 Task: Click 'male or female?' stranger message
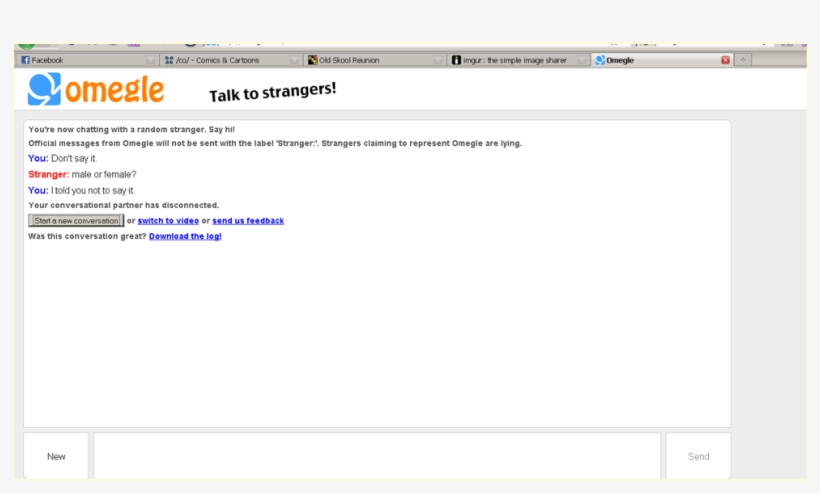click(x=104, y=174)
